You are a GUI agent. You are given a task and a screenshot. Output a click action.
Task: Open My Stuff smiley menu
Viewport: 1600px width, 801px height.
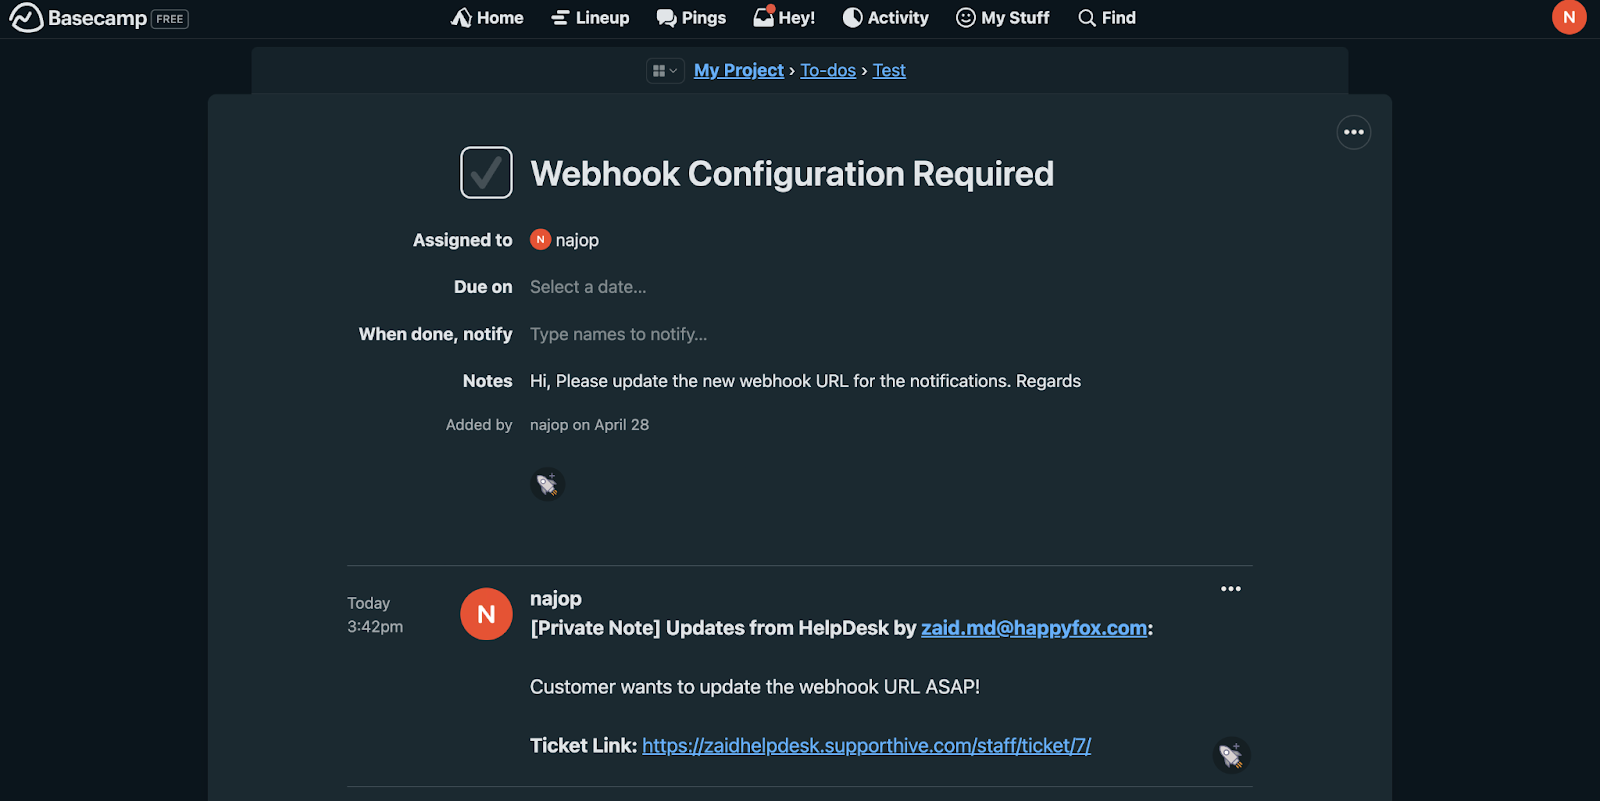(x=1002, y=18)
